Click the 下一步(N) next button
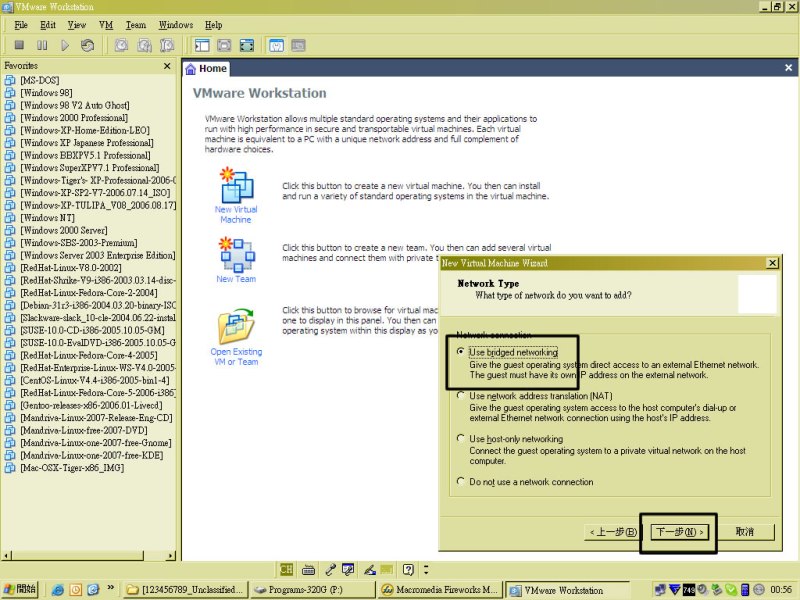800x600 pixels. click(x=679, y=532)
